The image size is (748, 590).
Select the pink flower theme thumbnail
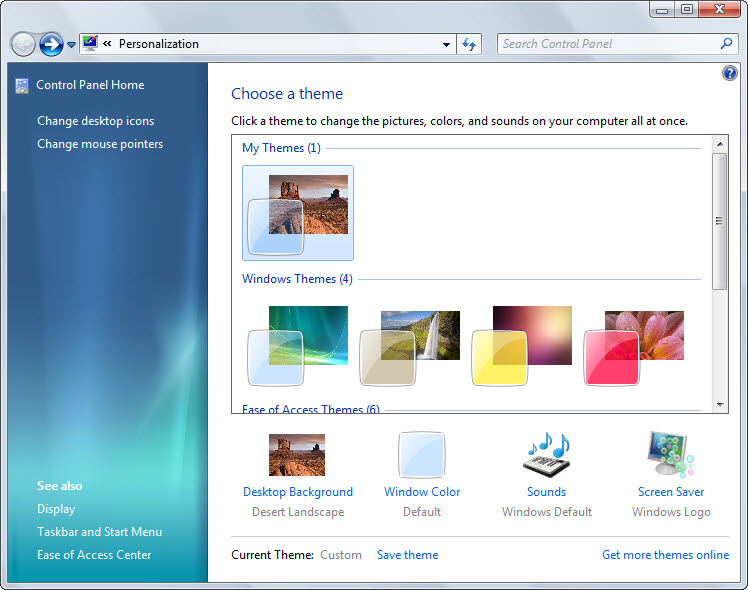coord(634,347)
